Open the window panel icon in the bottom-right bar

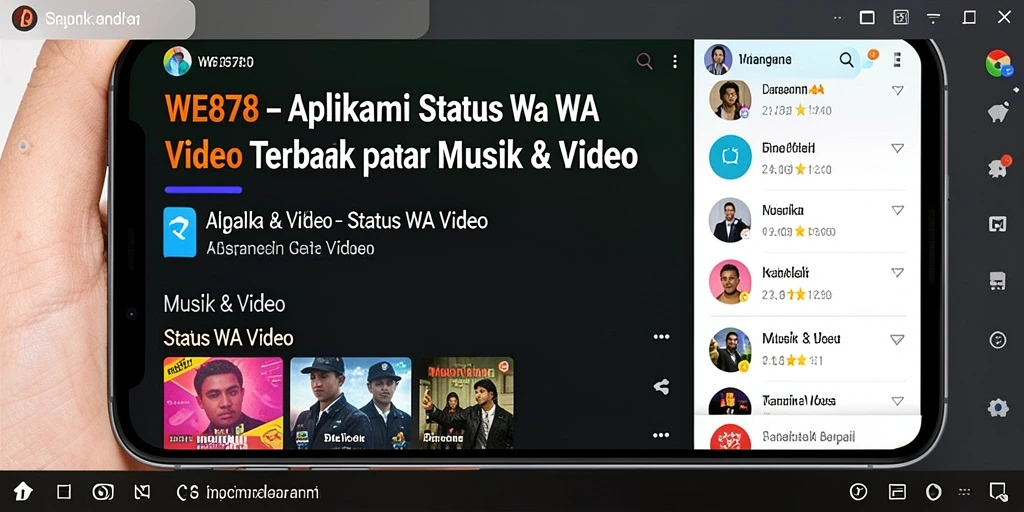(x=897, y=492)
